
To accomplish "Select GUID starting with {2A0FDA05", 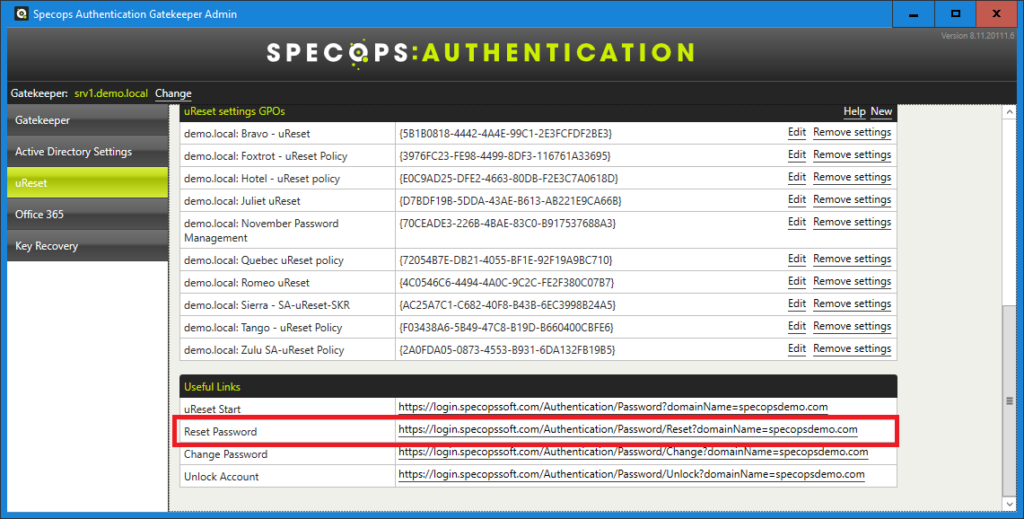I will (x=507, y=350).
